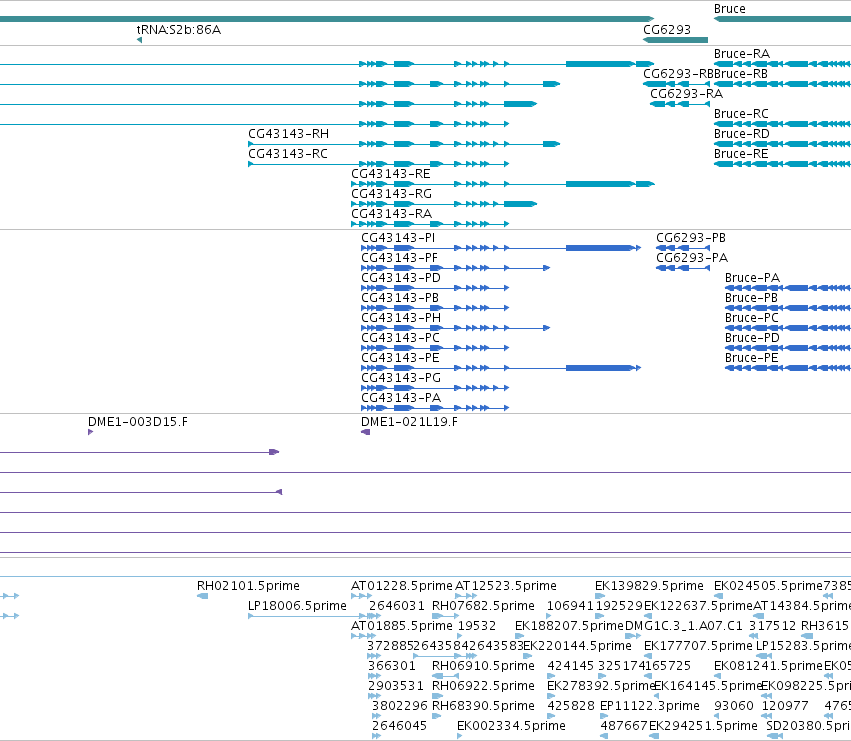This screenshot has height=741, width=851.
Task: Select the CG6293 gene bar glyph
Action: (x=675, y=40)
